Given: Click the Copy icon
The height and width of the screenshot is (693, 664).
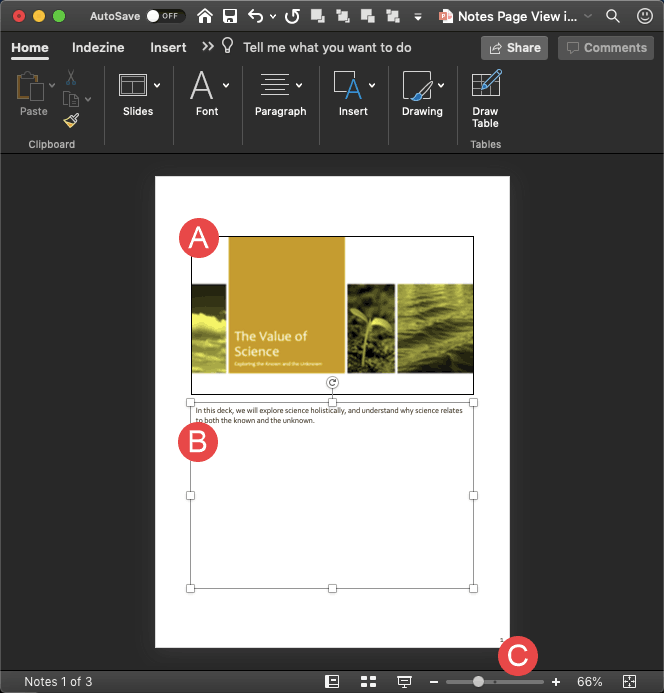Looking at the screenshot, I should coord(71,99).
